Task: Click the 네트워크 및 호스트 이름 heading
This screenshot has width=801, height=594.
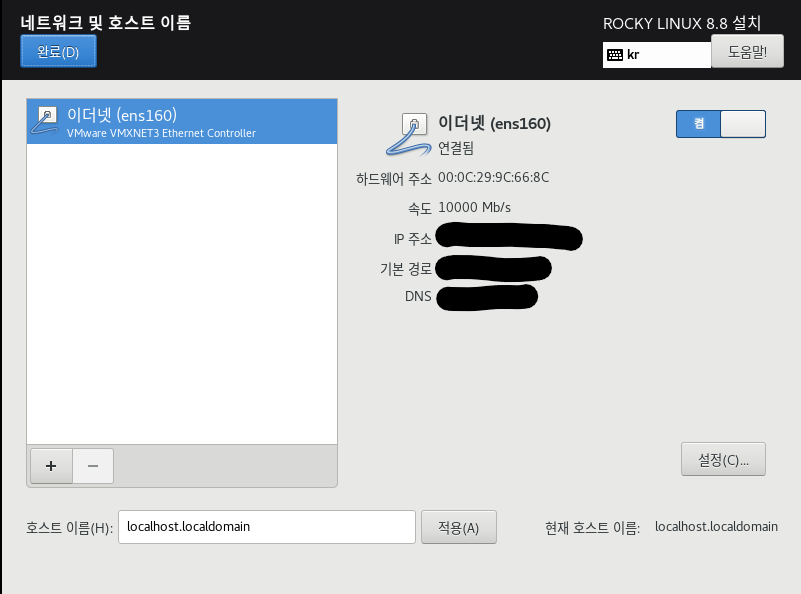Action: (x=106, y=22)
